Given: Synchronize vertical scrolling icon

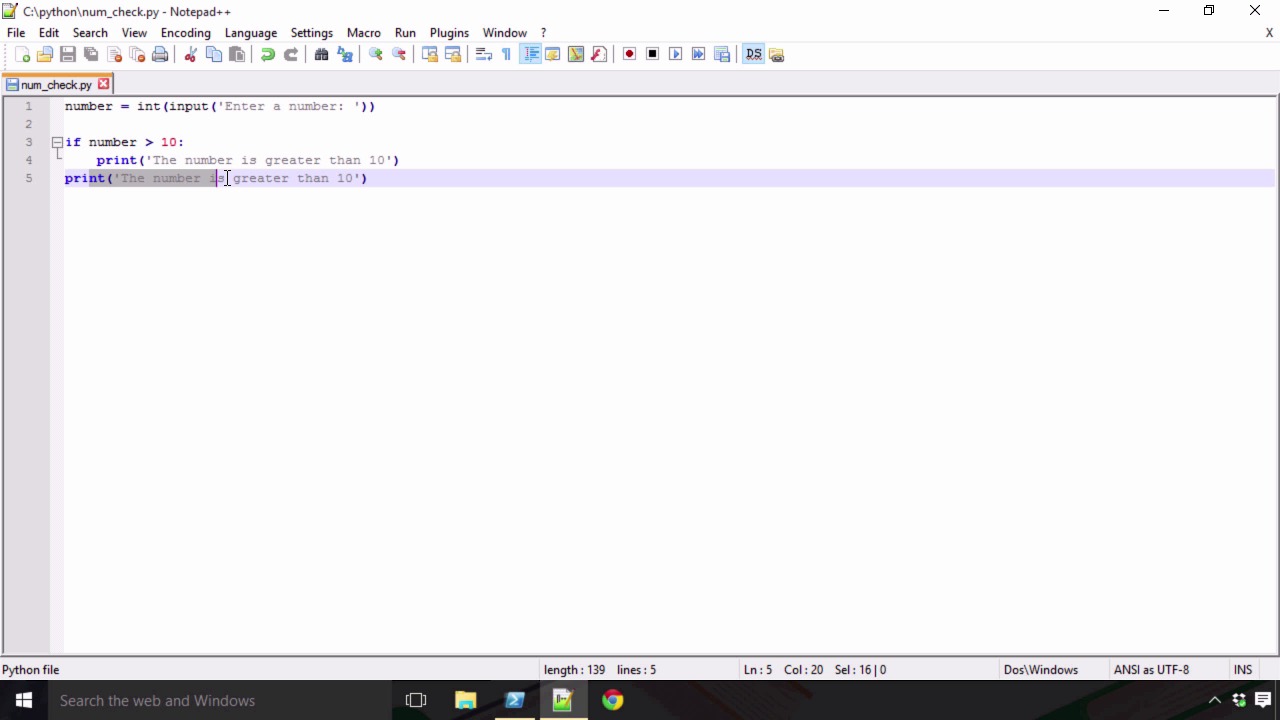Looking at the screenshot, I should pos(429,54).
